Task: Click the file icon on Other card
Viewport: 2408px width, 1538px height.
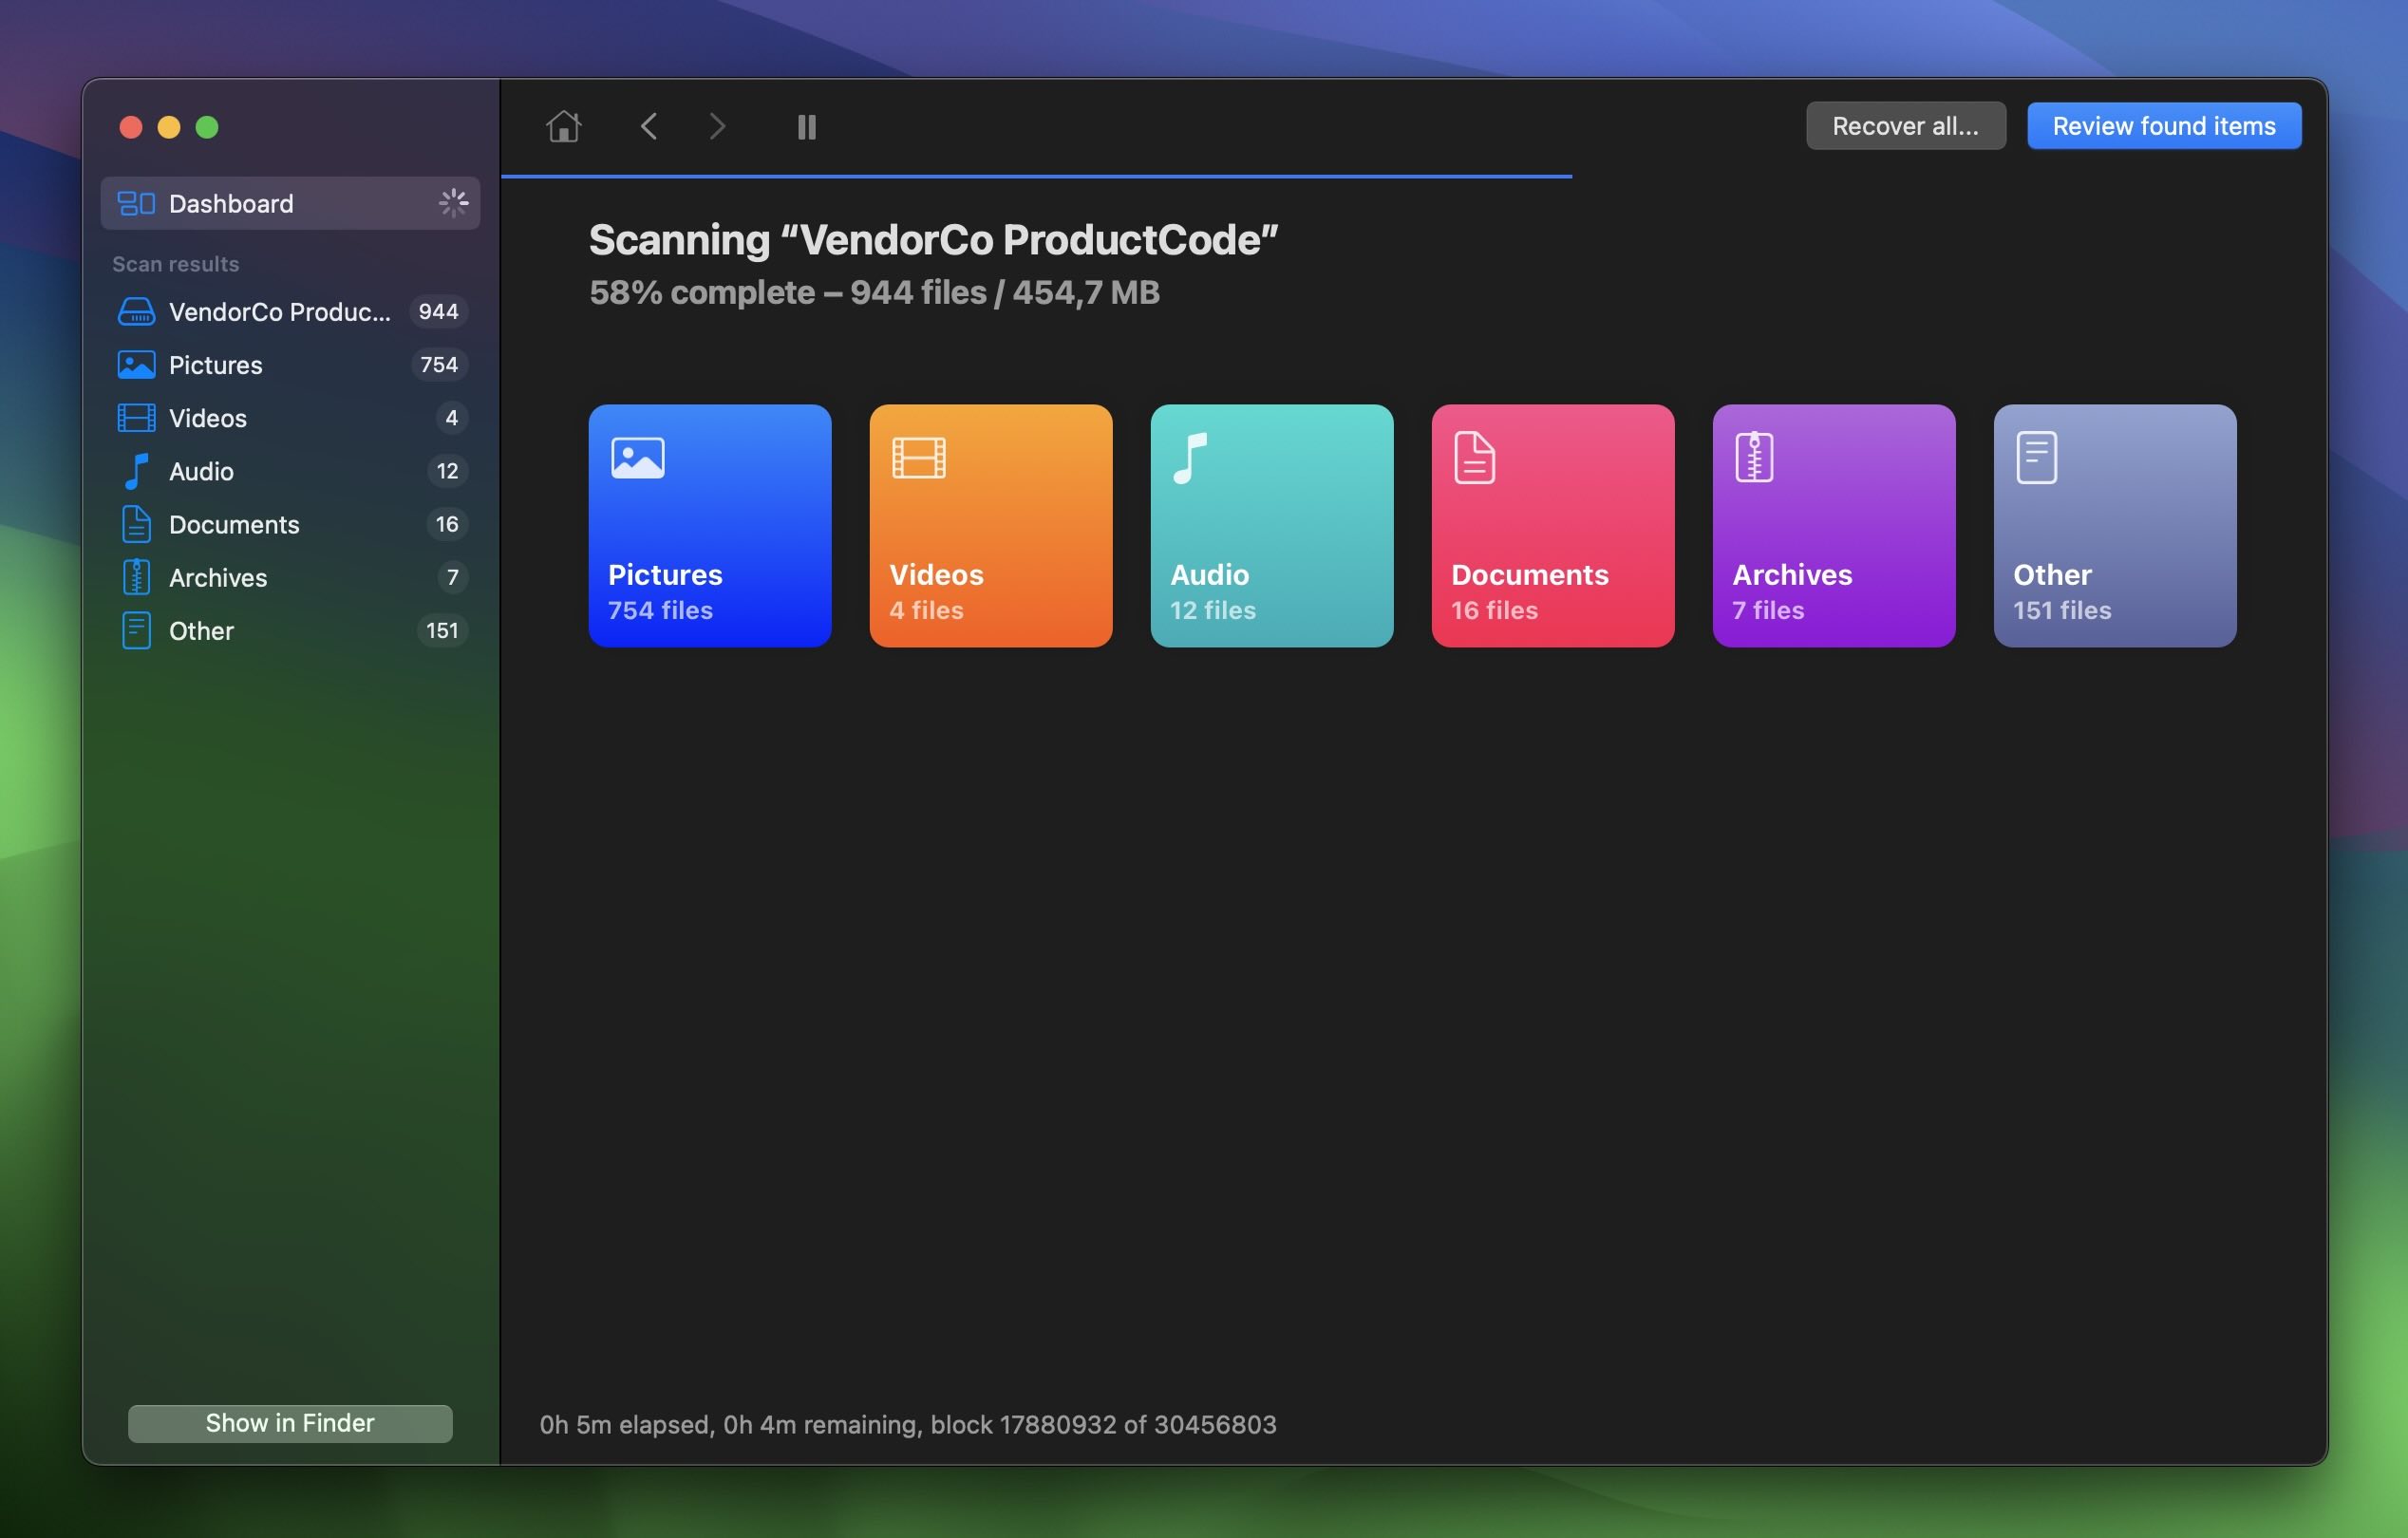Action: point(2037,457)
